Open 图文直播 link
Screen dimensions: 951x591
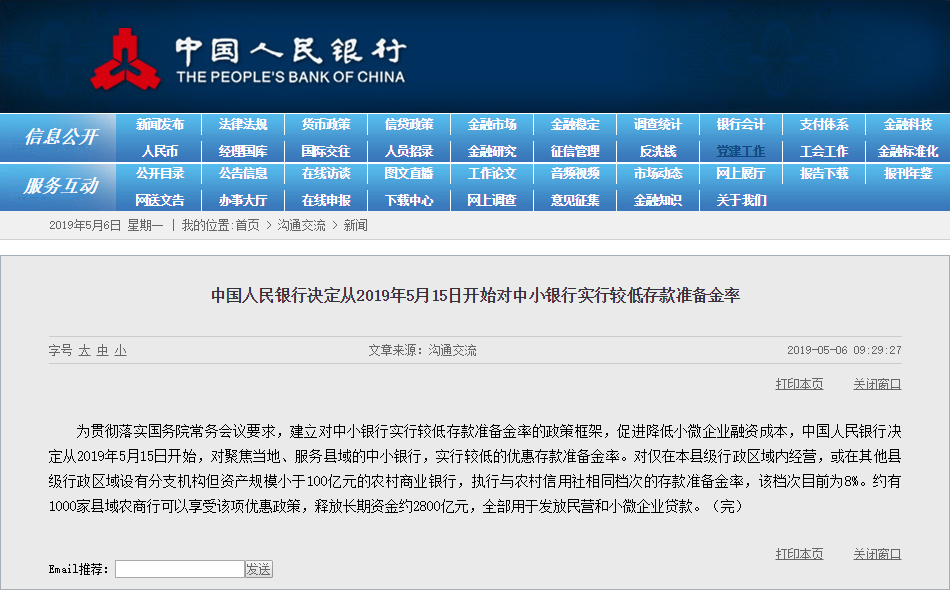[409, 174]
